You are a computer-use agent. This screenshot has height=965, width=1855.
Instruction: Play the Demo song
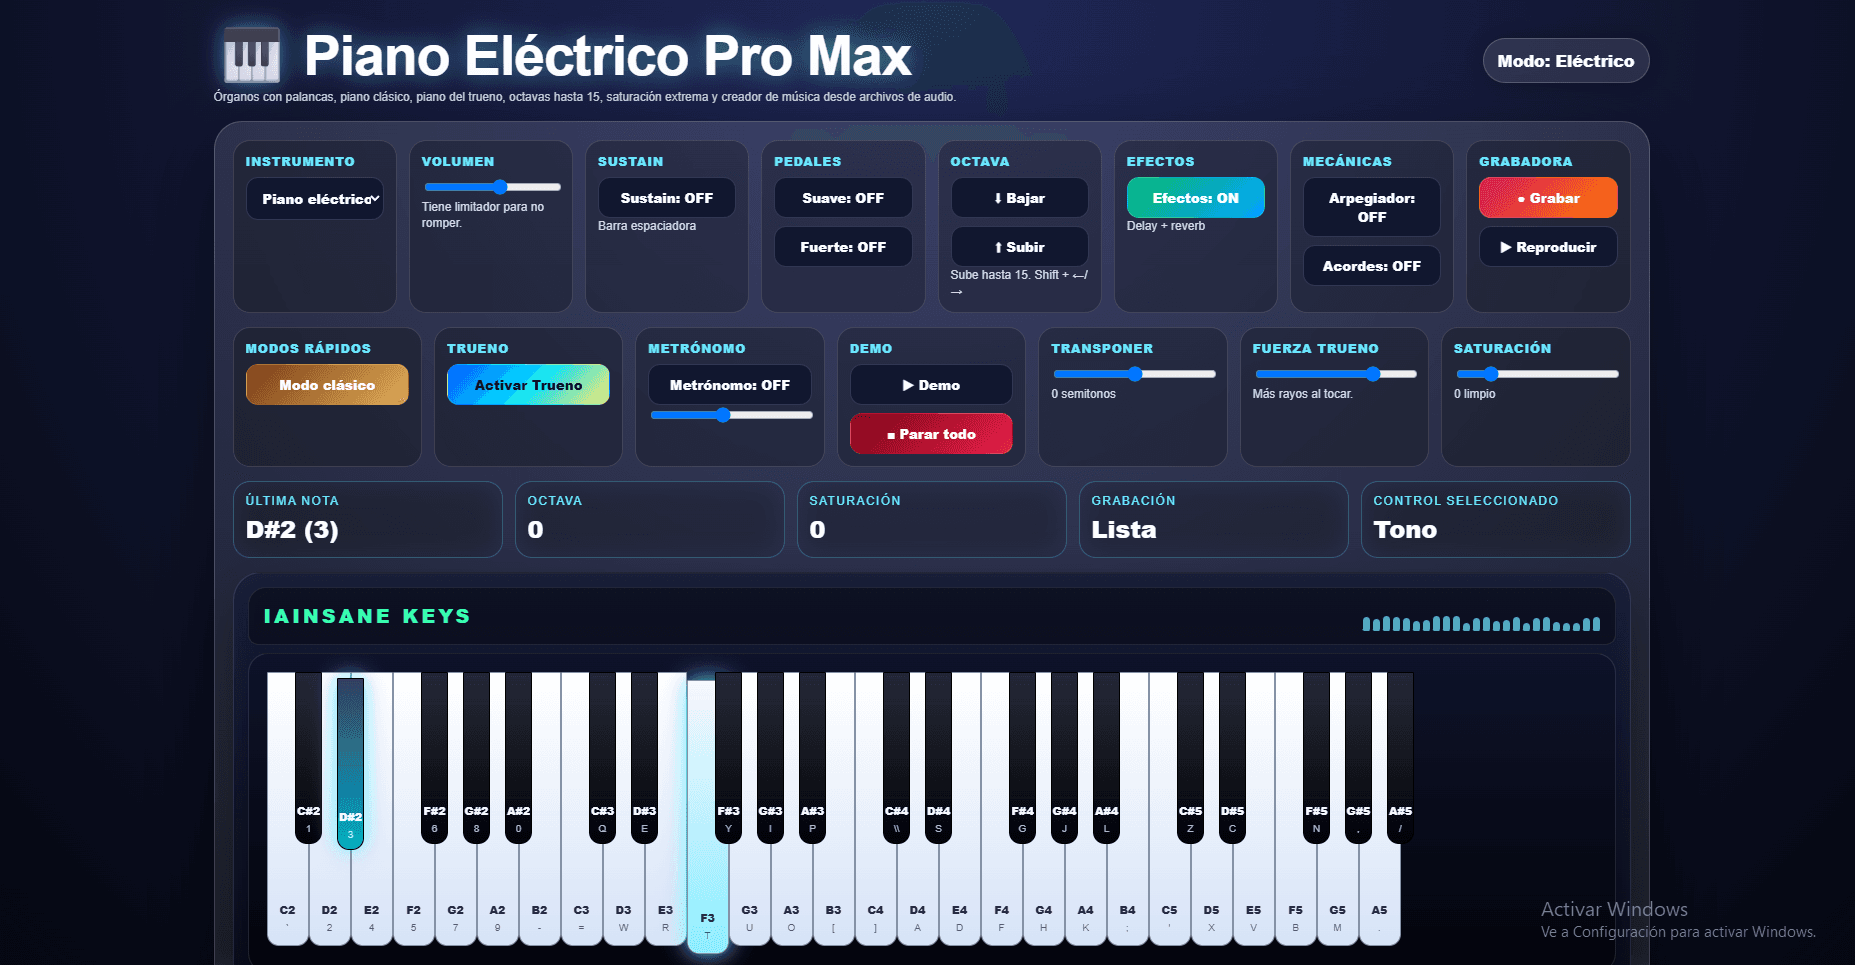[x=931, y=385]
